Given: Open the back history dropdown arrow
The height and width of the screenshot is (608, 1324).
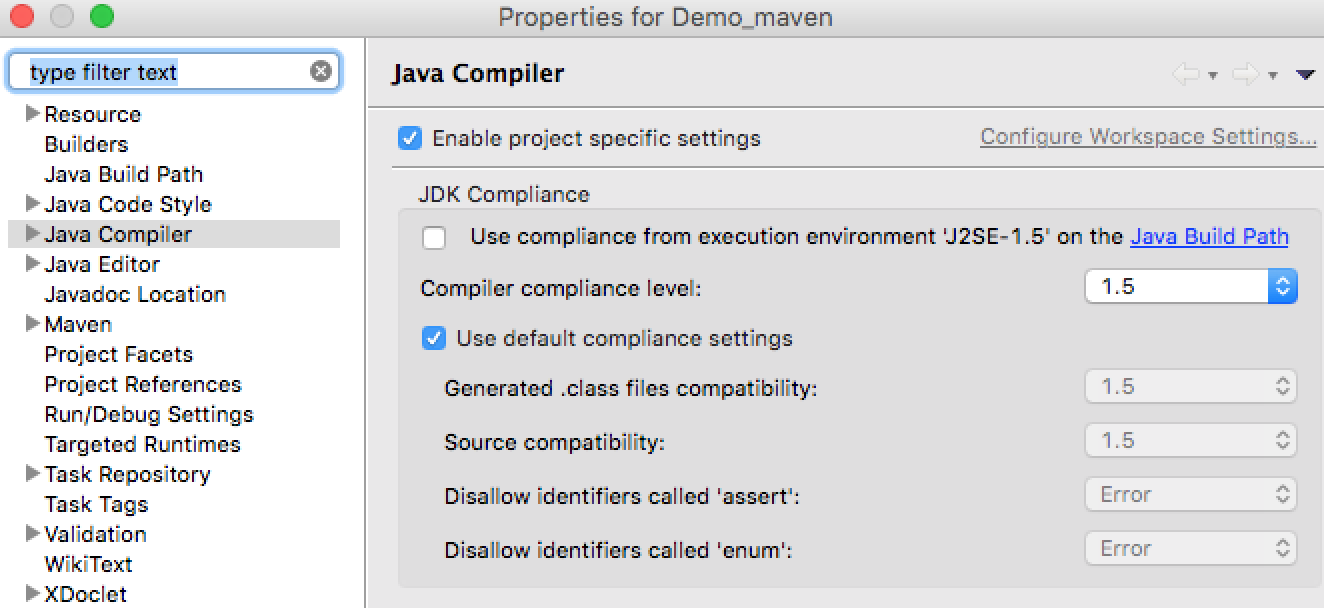Looking at the screenshot, I should point(1213,75).
